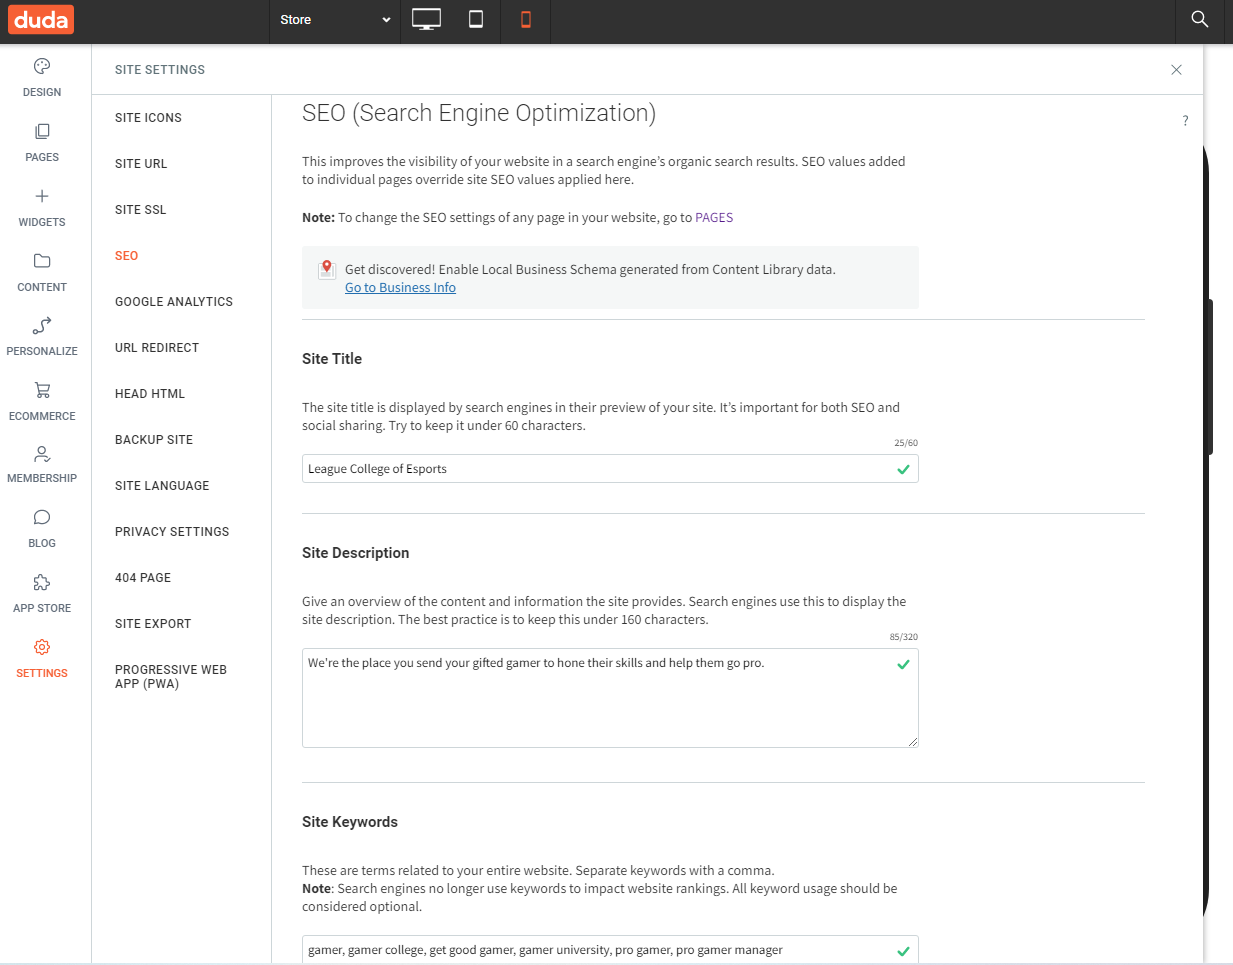Viewport: 1233px width, 965px height.
Task: Click the Site Description section heading
Action: (x=356, y=553)
